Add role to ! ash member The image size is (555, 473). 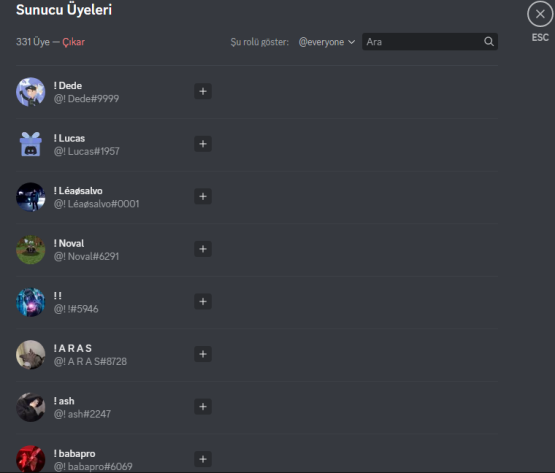click(x=203, y=406)
